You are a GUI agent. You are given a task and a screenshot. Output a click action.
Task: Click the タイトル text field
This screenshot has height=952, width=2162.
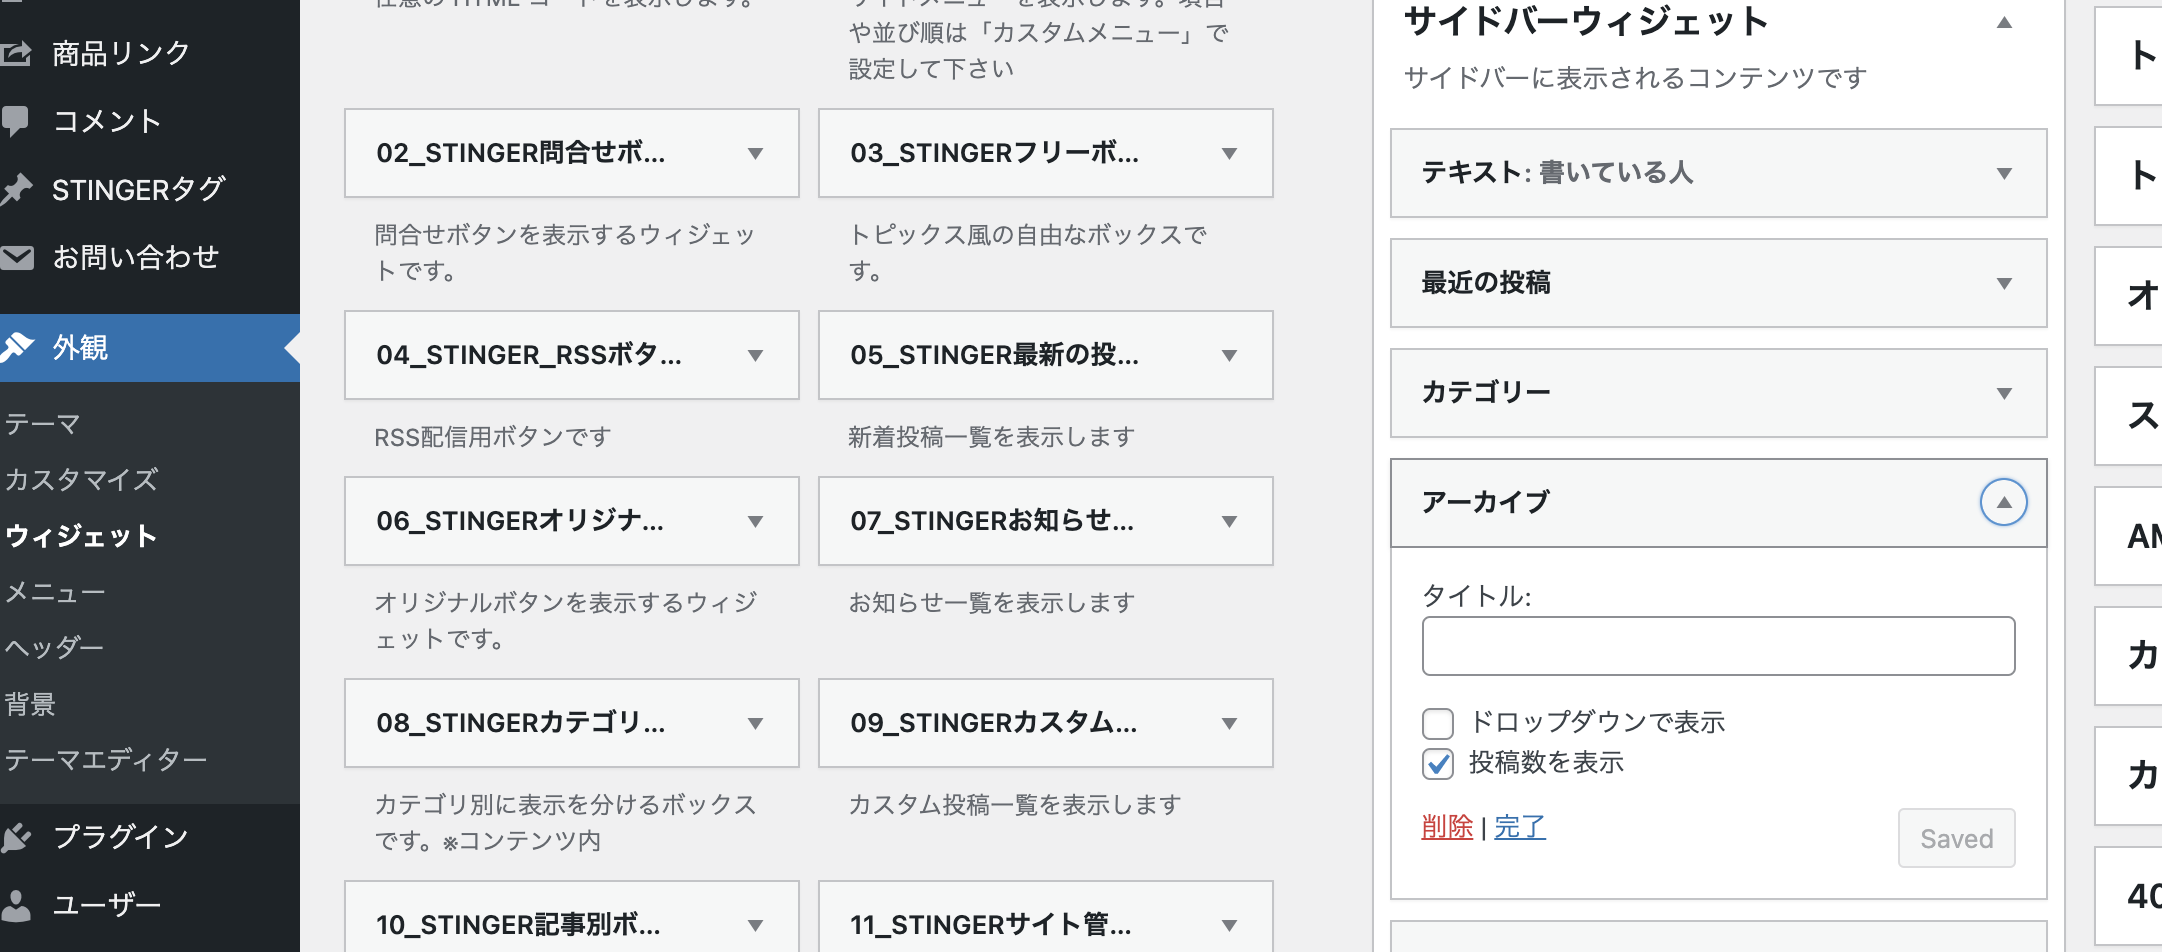1718,646
